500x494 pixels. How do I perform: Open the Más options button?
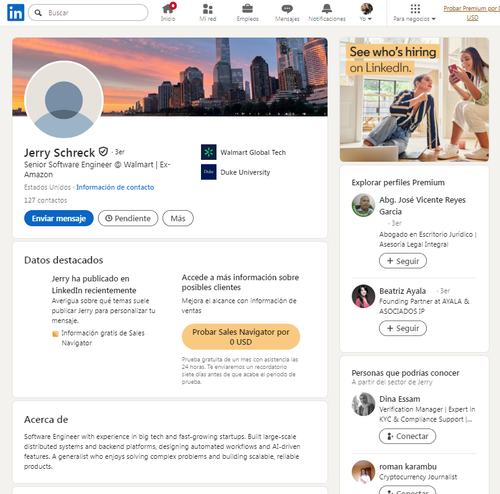click(178, 218)
